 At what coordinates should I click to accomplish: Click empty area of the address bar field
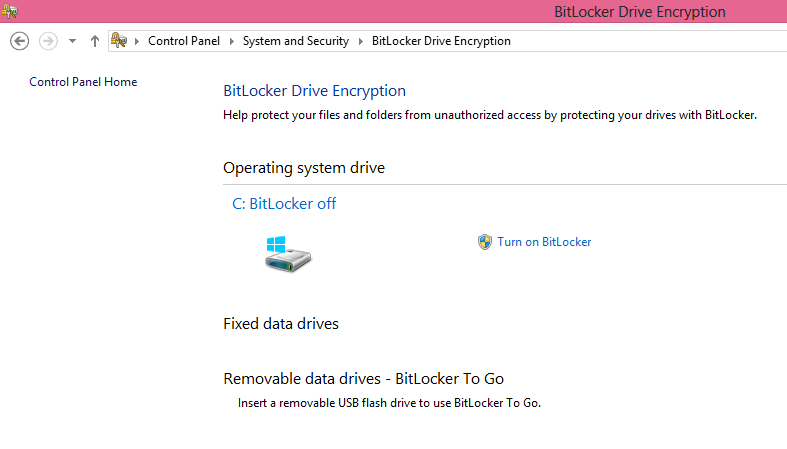647,41
